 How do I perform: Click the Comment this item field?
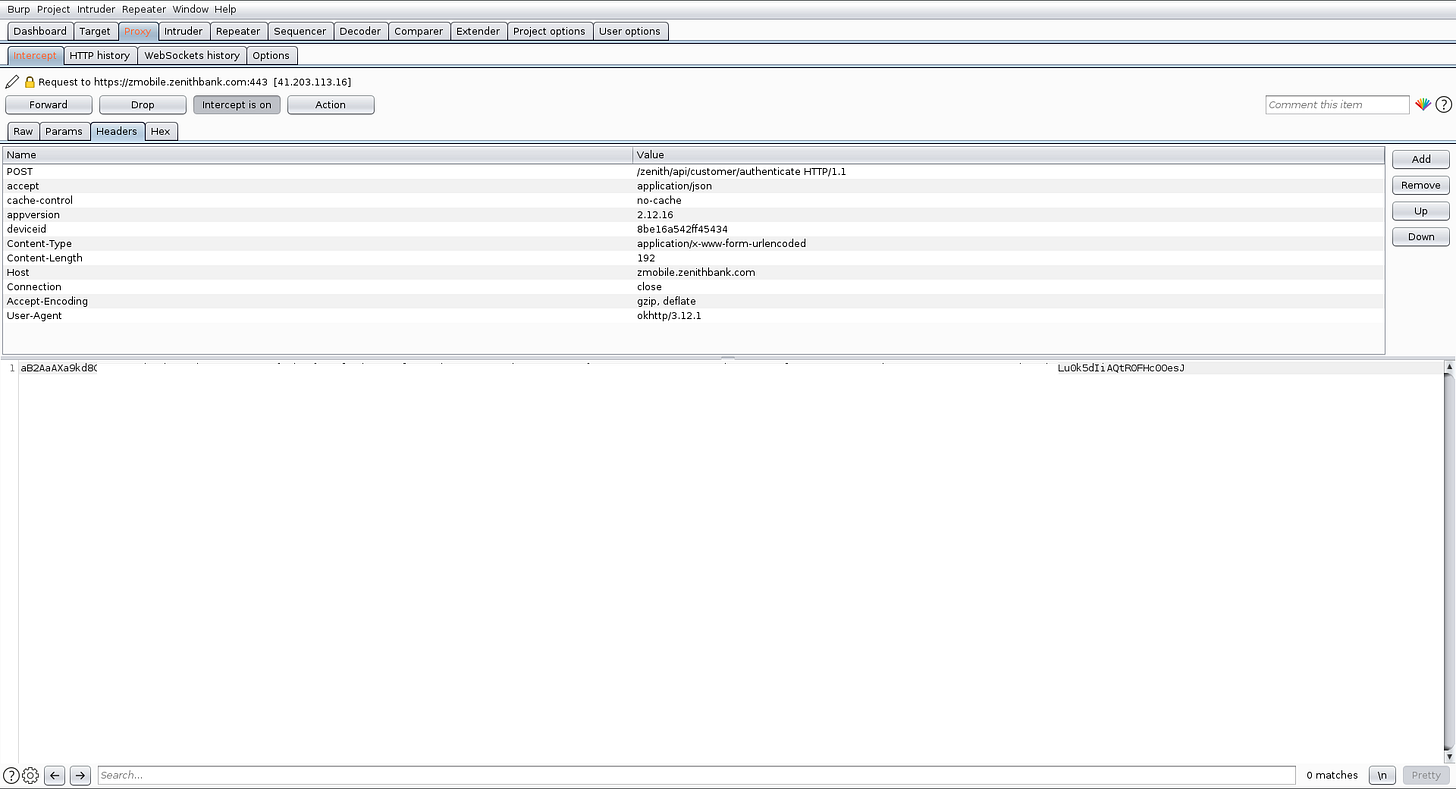[x=1337, y=105]
